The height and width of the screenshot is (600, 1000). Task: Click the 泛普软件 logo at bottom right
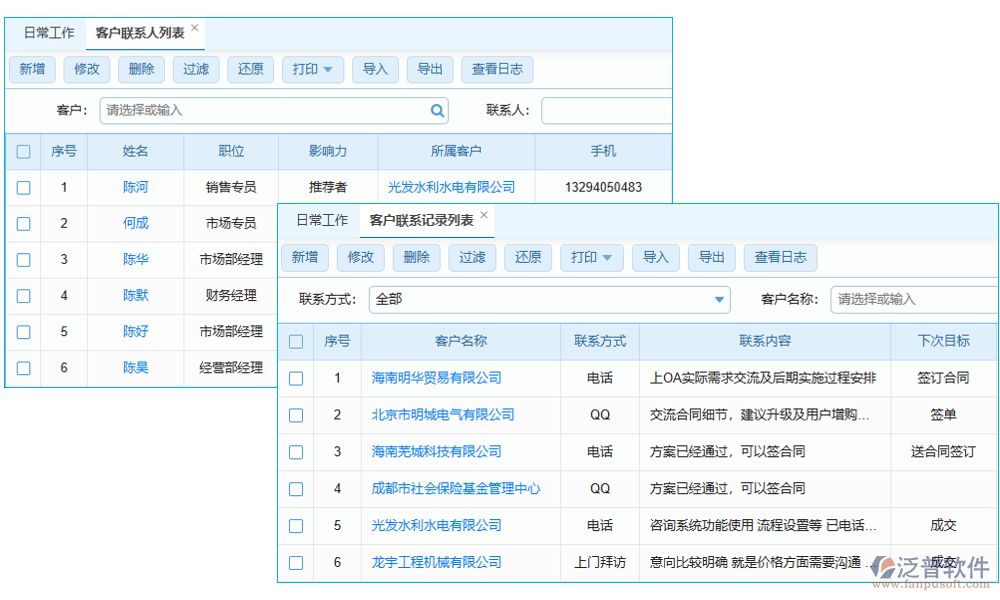[929, 567]
